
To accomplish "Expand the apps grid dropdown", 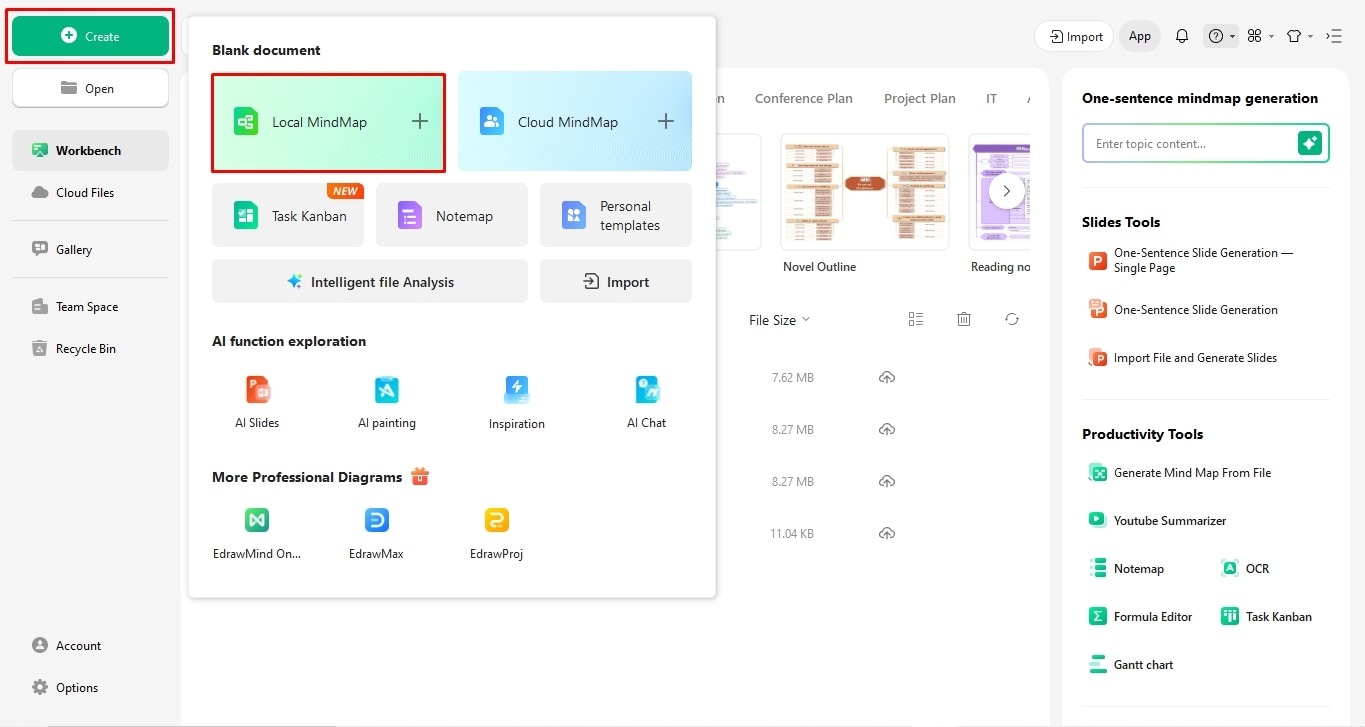I will point(1261,36).
